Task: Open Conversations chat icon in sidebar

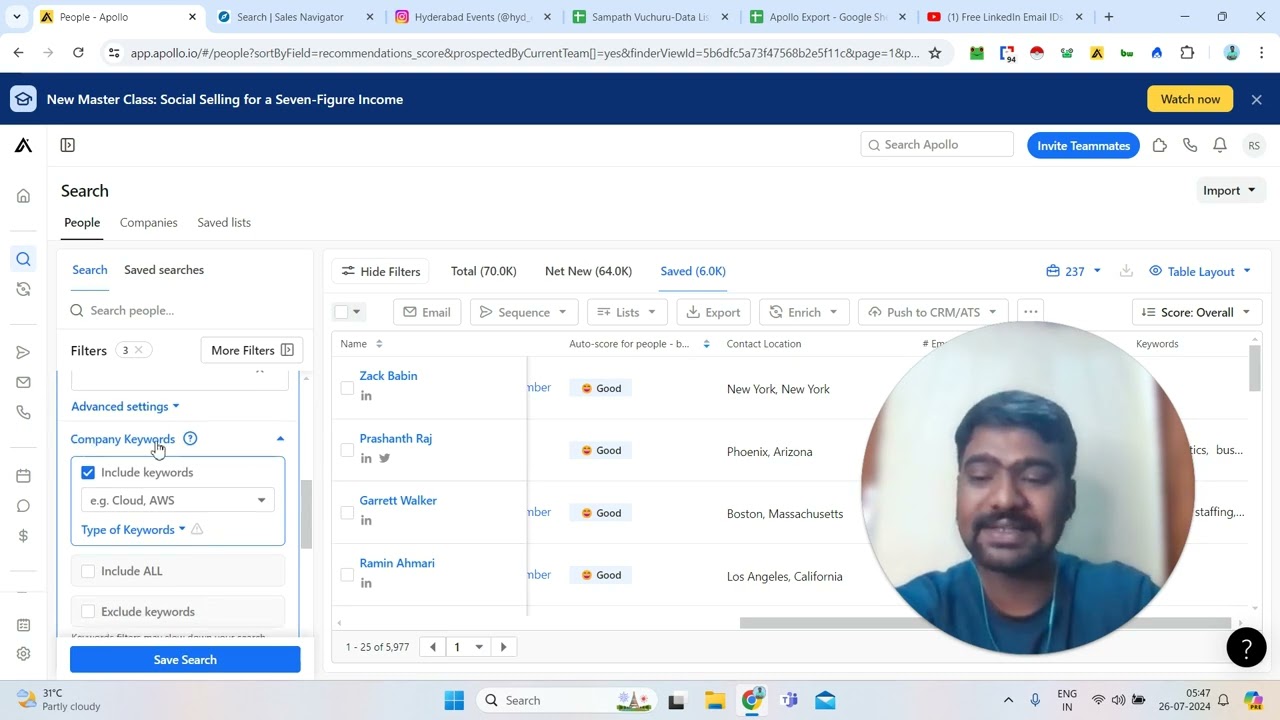Action: 23,506
